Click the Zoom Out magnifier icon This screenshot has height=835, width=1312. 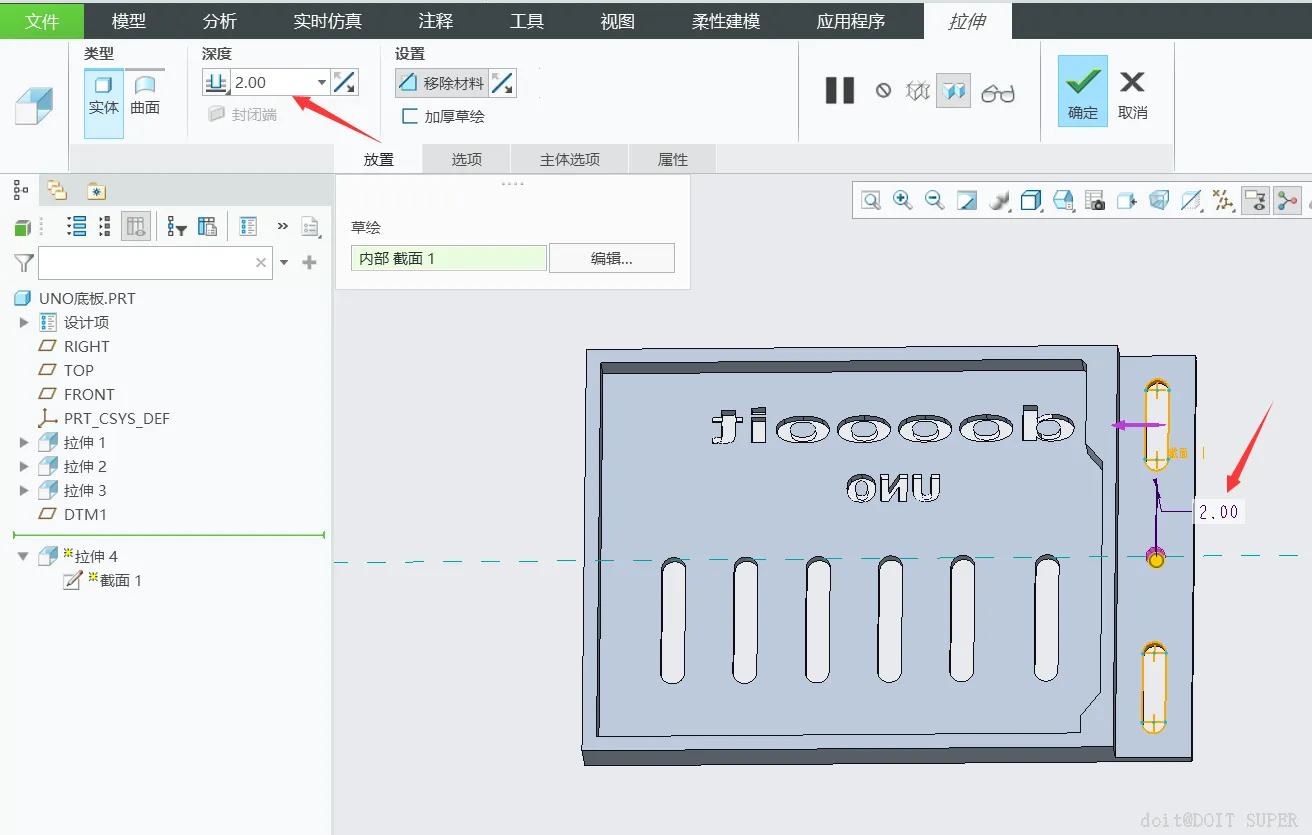point(935,201)
